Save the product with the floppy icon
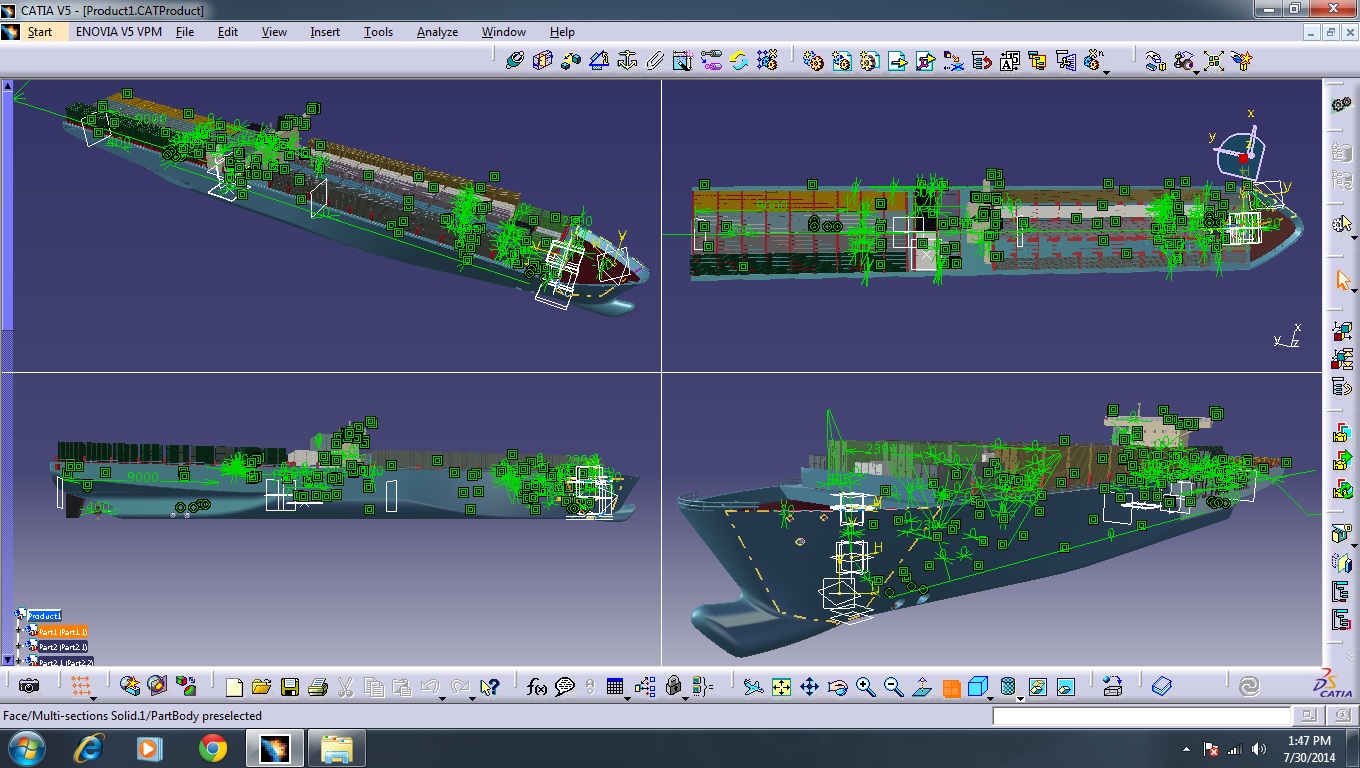 pyautogui.click(x=290, y=687)
